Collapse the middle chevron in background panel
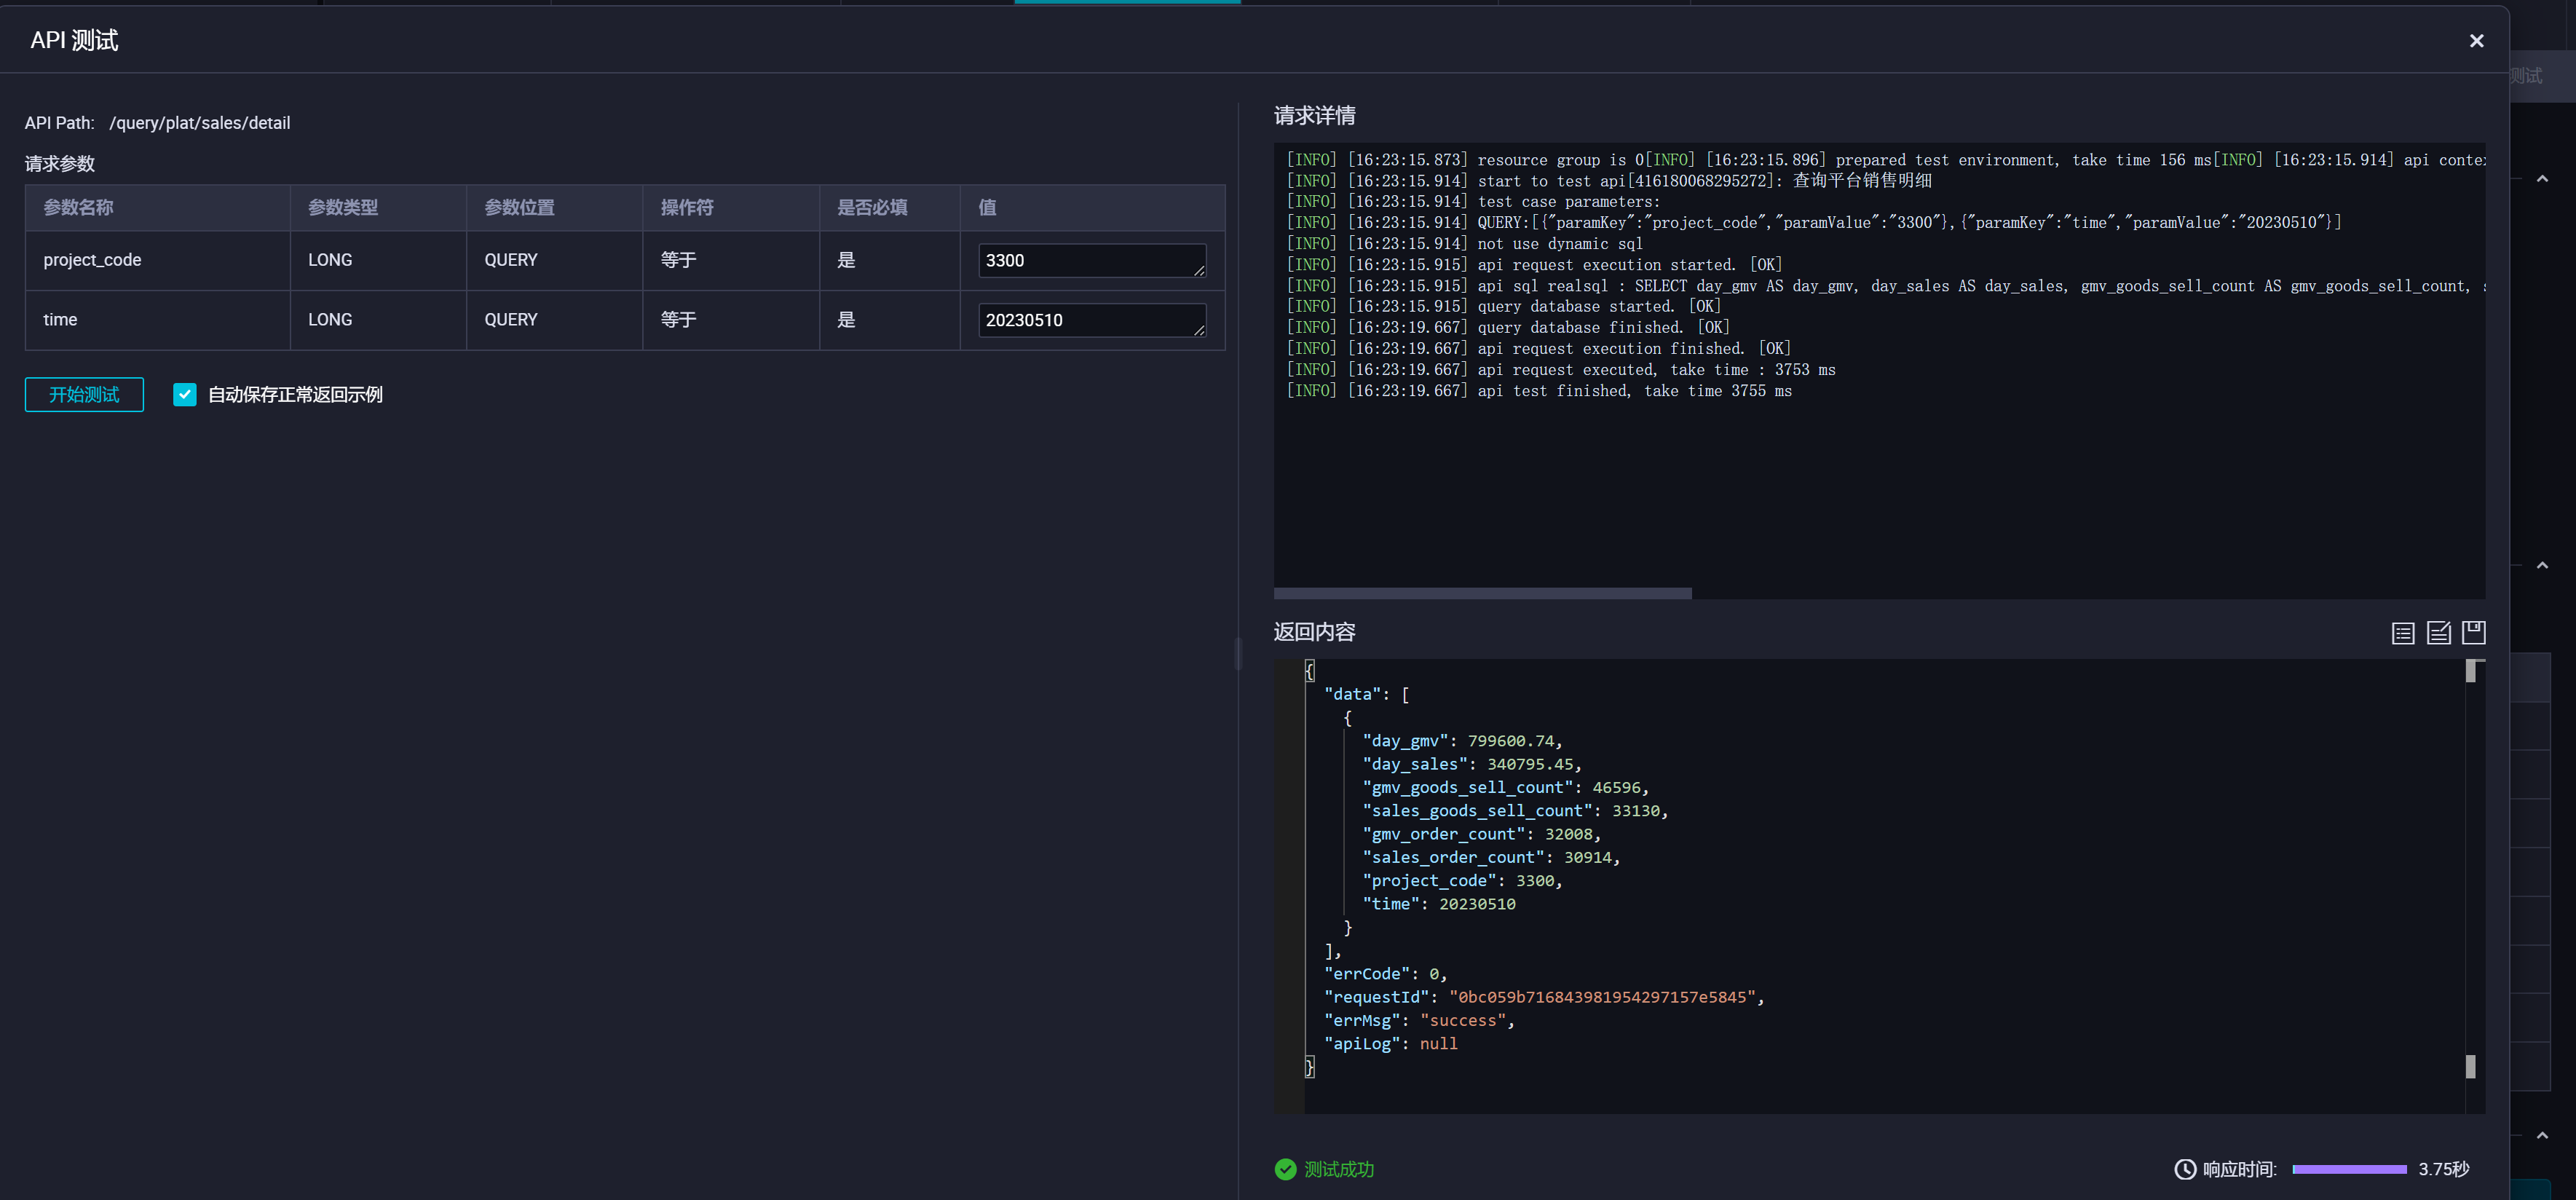This screenshot has height=1200, width=2576. (x=2542, y=566)
